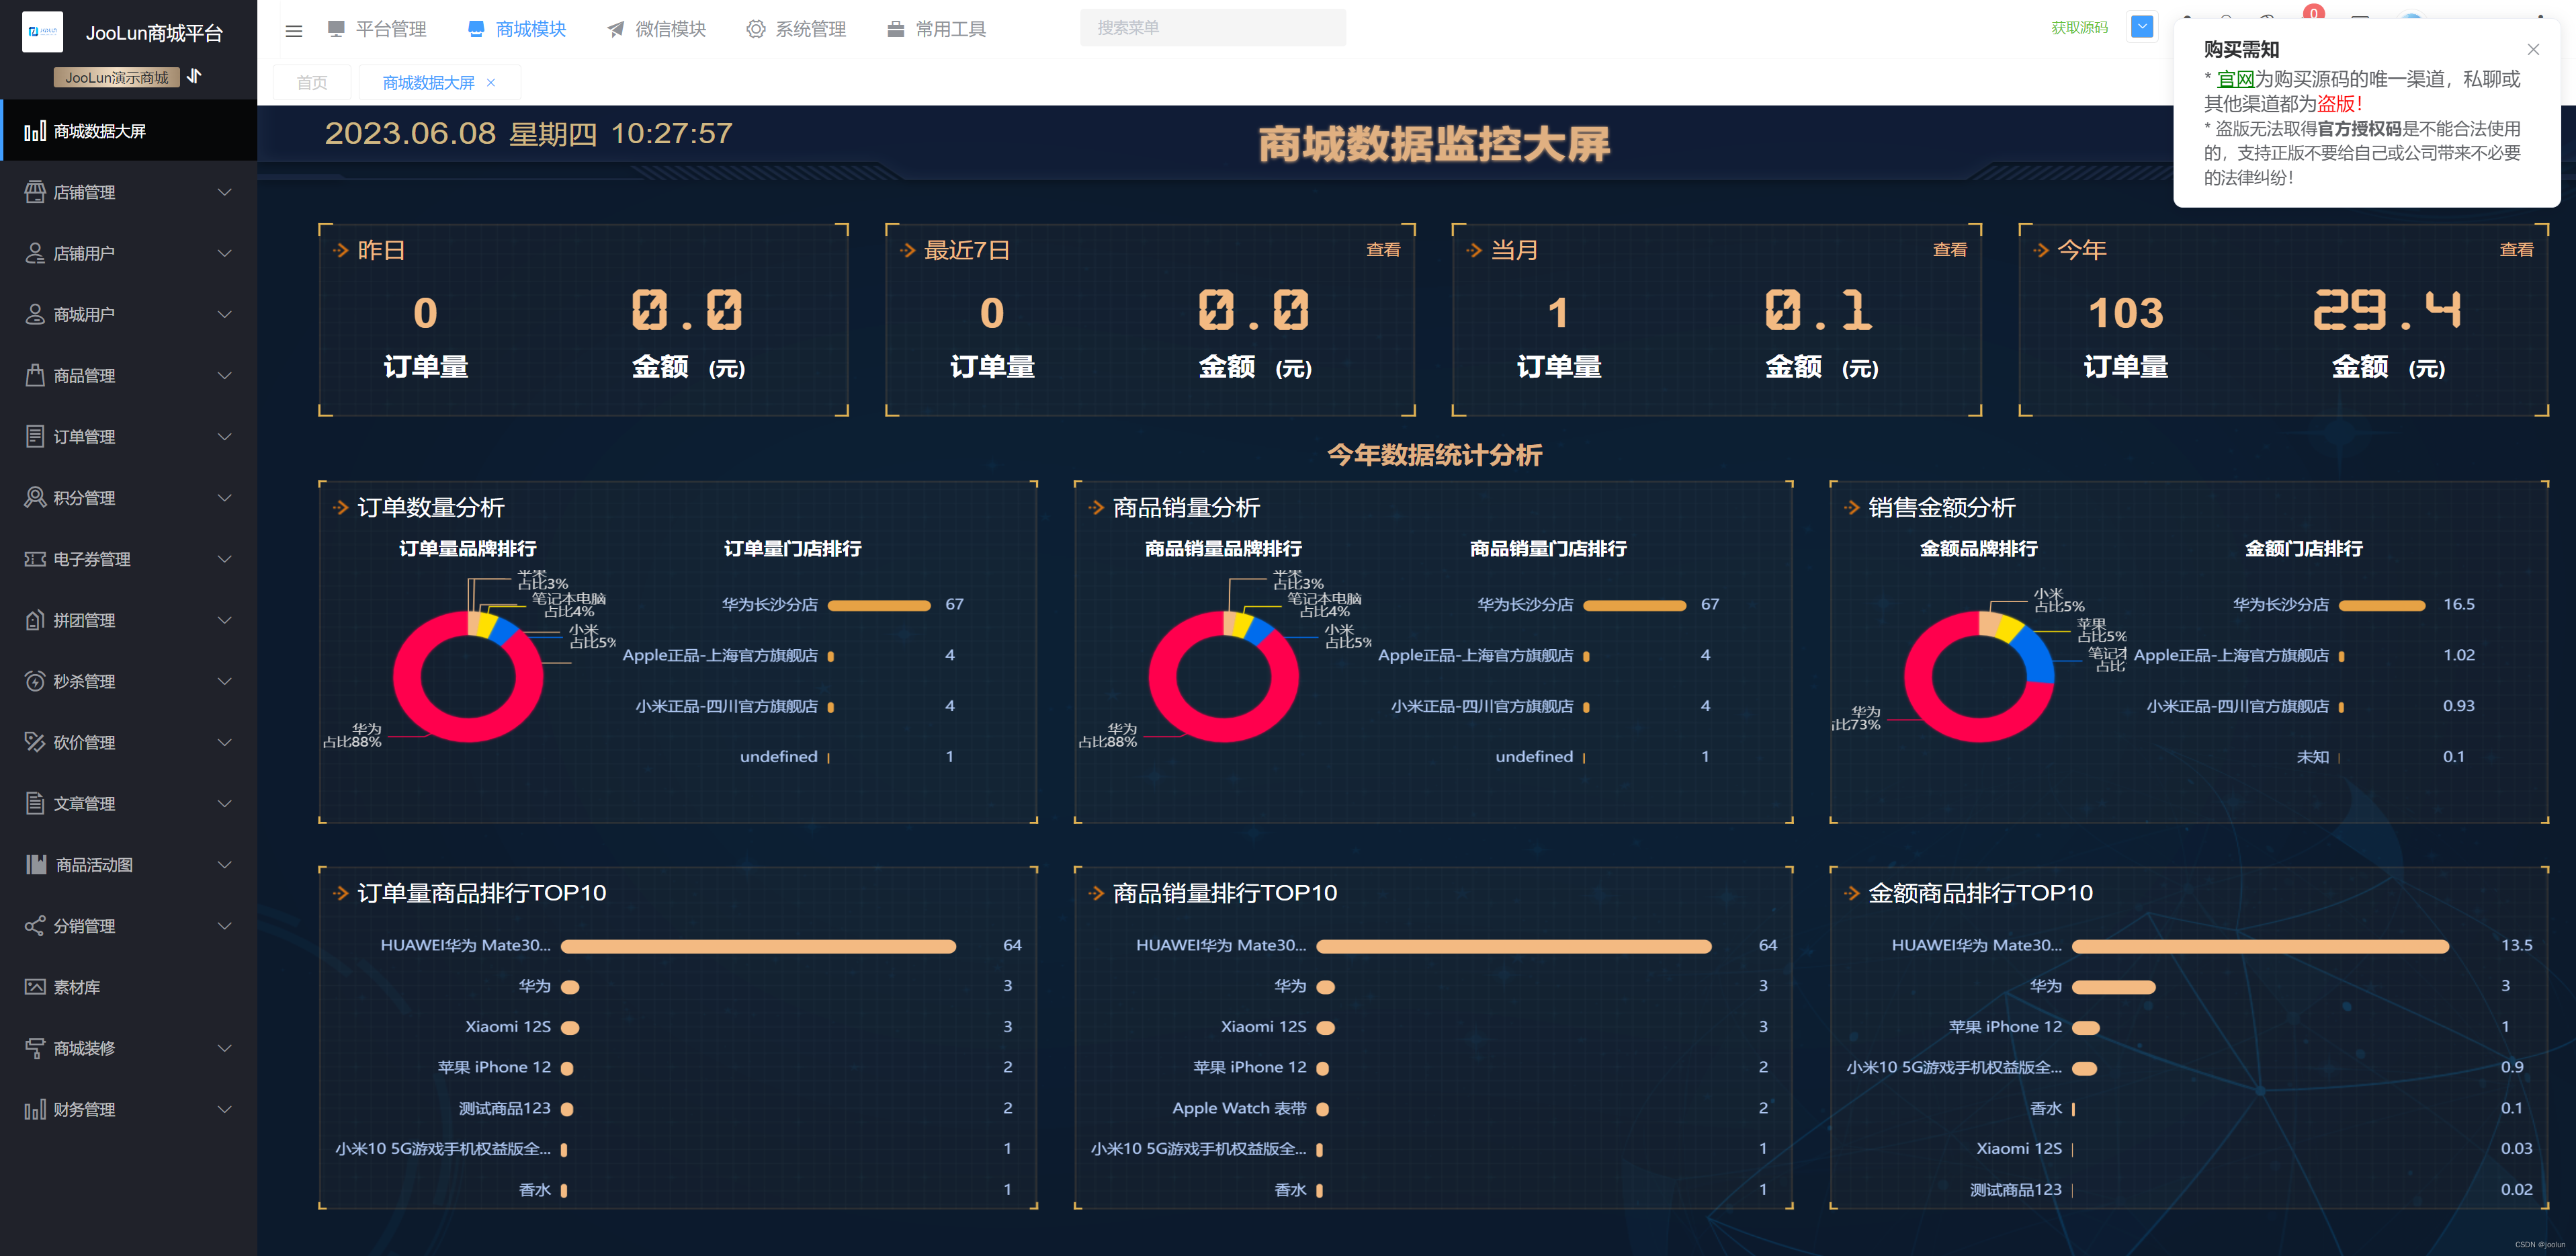Click the 电子券管理 ticket icon
The height and width of the screenshot is (1256, 2576).
35,559
